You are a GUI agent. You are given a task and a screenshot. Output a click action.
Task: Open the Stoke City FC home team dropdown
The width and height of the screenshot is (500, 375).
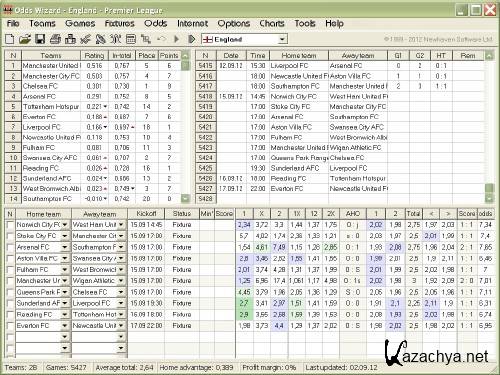click(65, 236)
